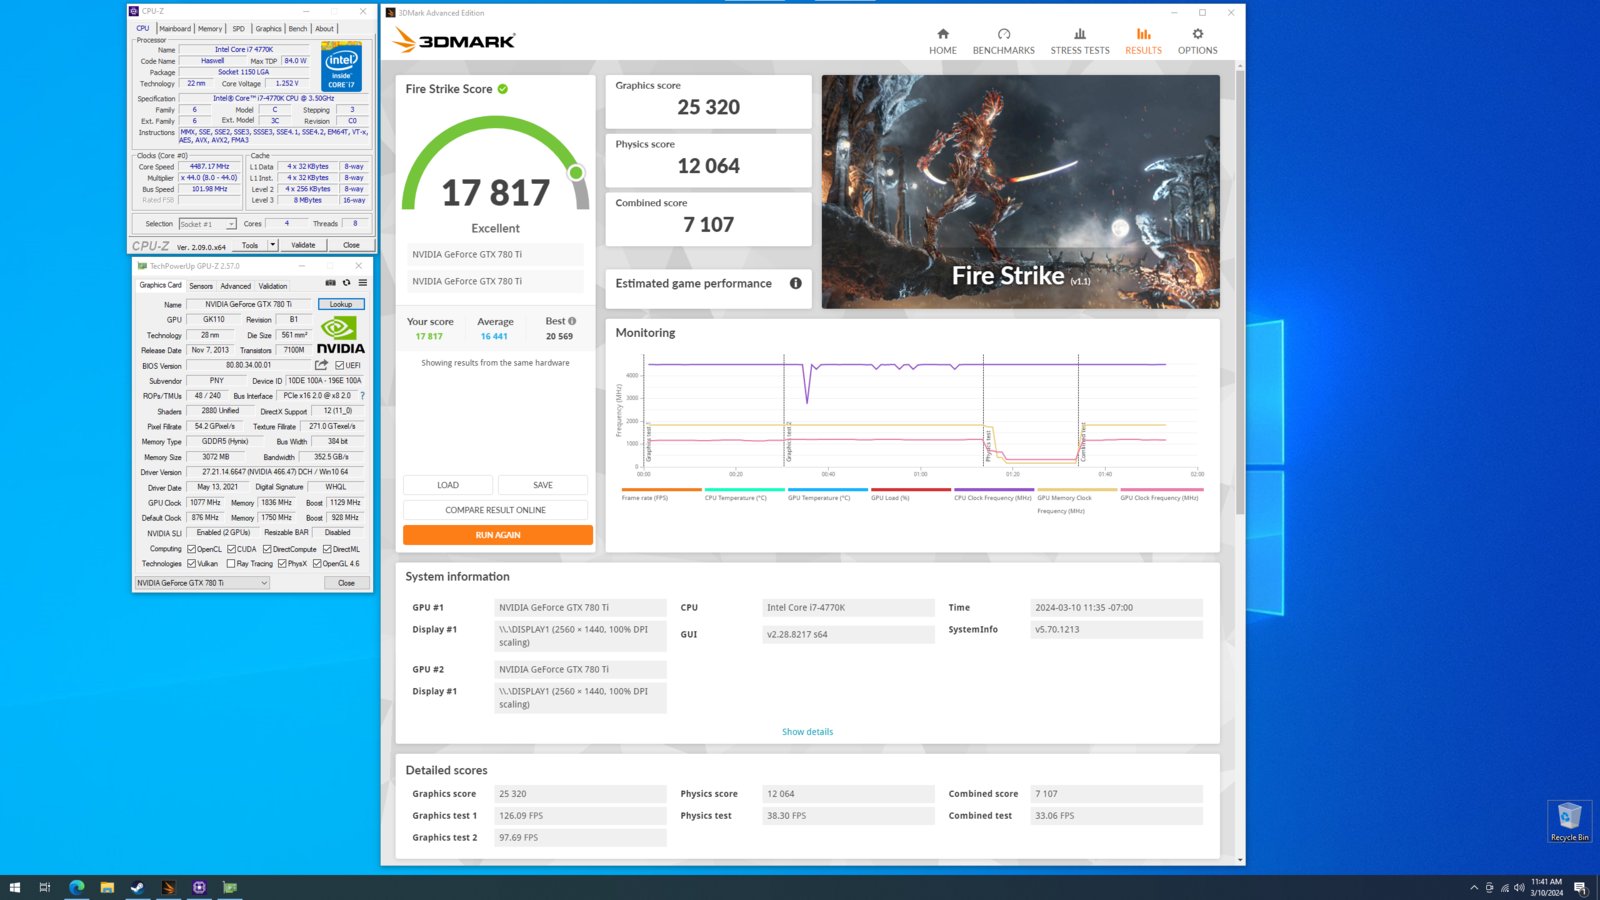Click the GPU-Z taskbar icon
This screenshot has width=1600, height=900.
230,887
